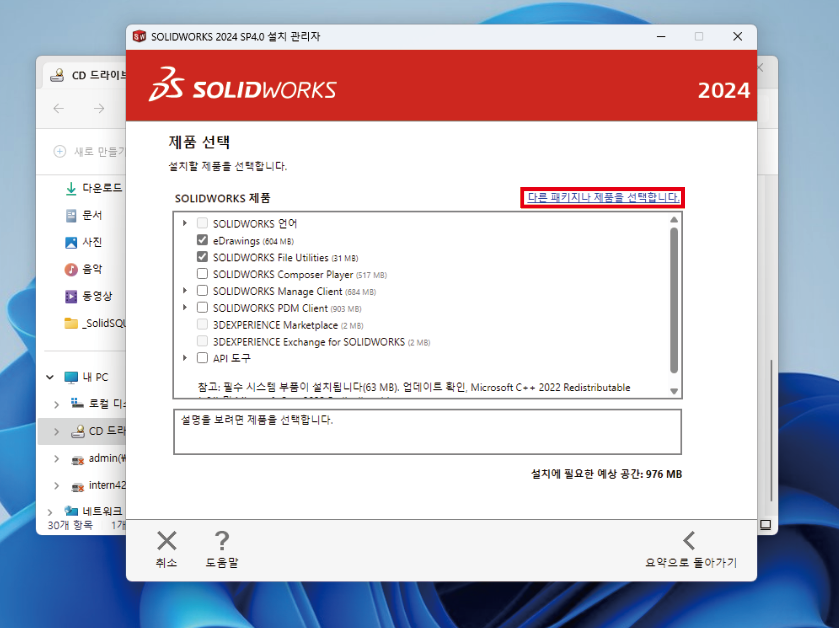This screenshot has height=628, width=839.
Task: Check SOLIDWORKS Composer Player checkbox
Action: (x=202, y=274)
